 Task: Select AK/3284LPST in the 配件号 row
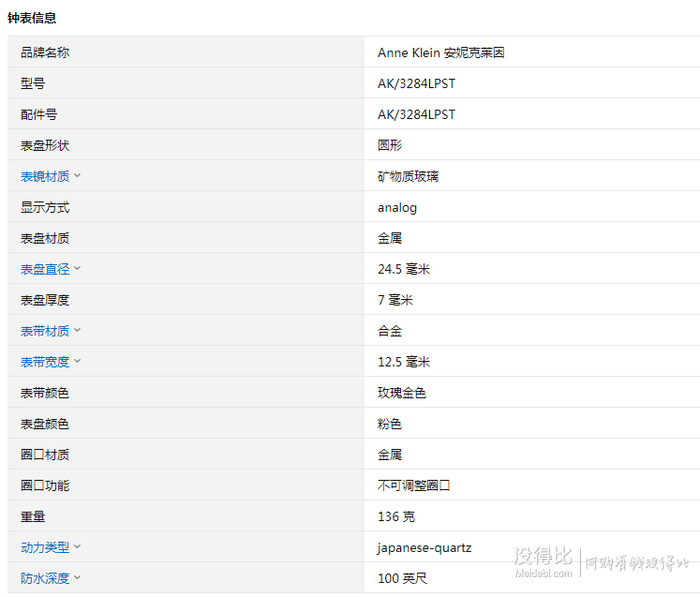pos(417,115)
